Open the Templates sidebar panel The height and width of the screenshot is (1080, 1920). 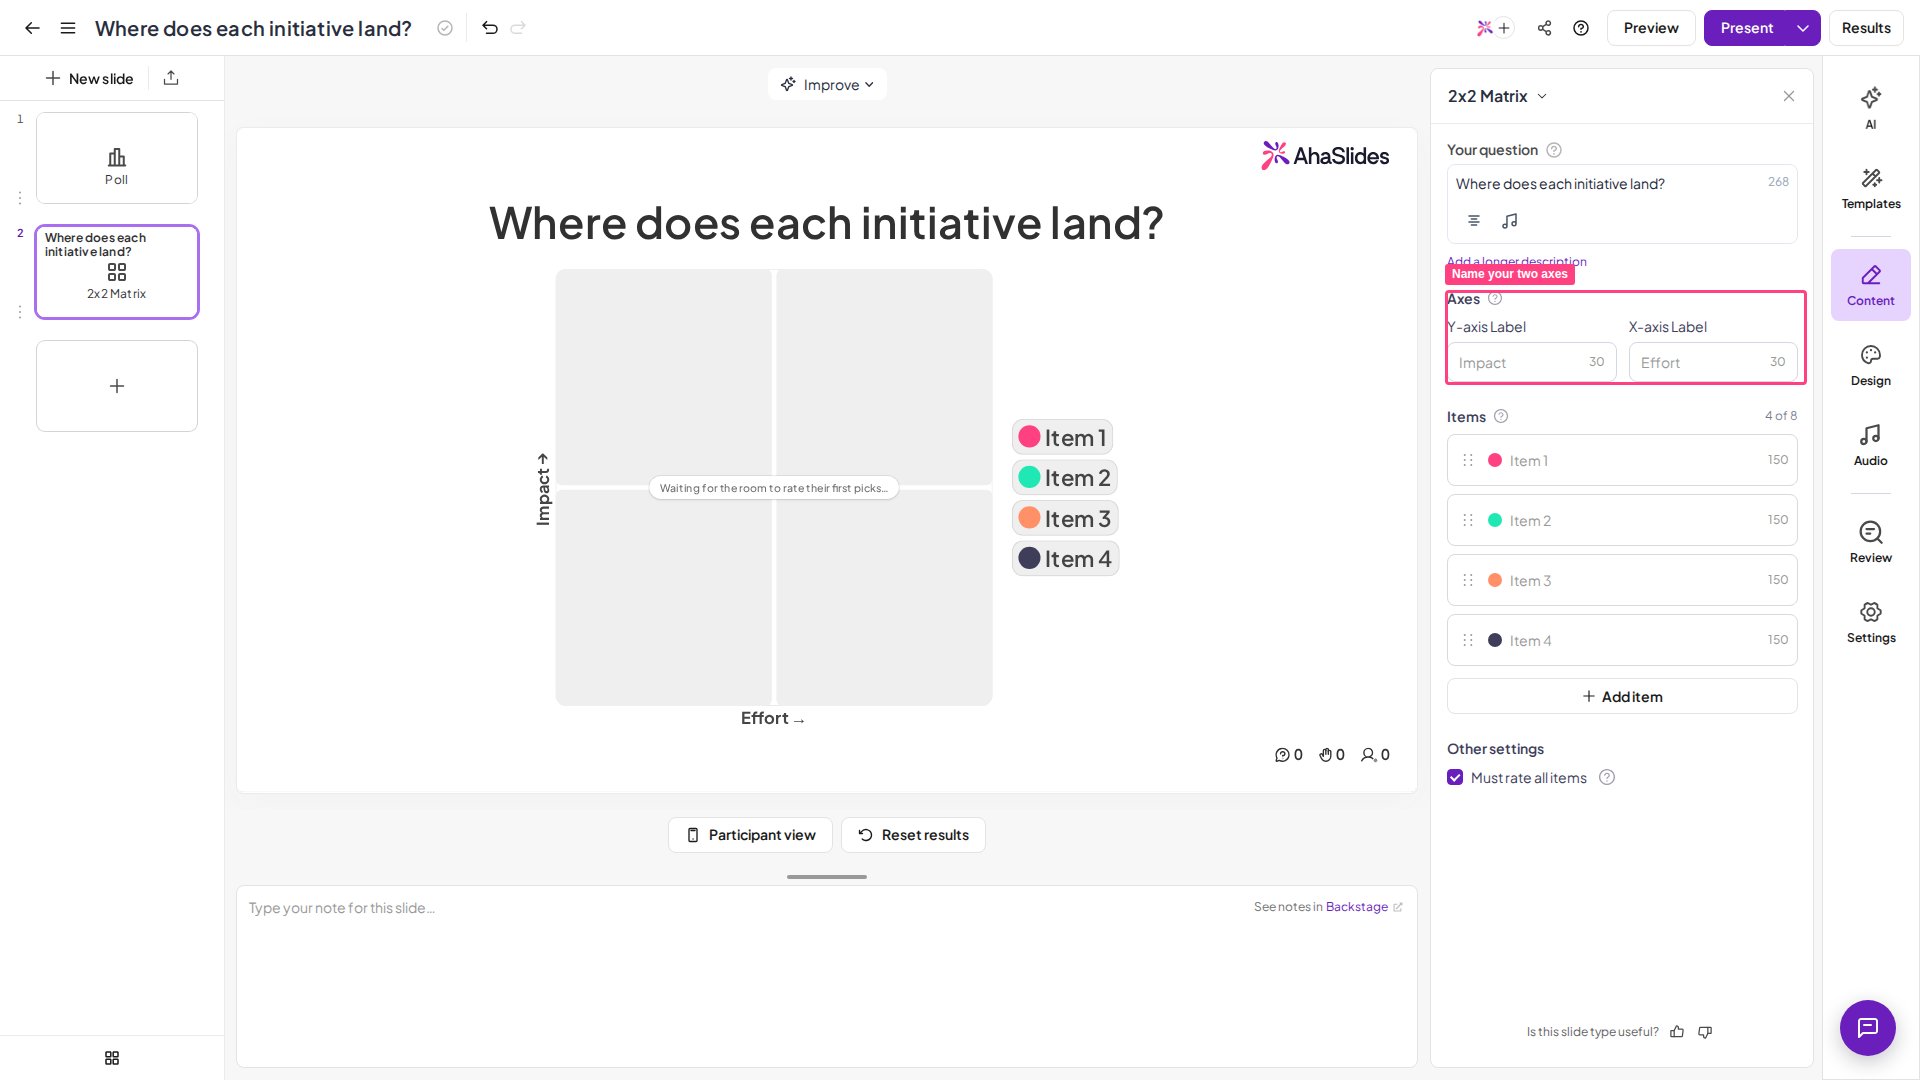[x=1871, y=188]
